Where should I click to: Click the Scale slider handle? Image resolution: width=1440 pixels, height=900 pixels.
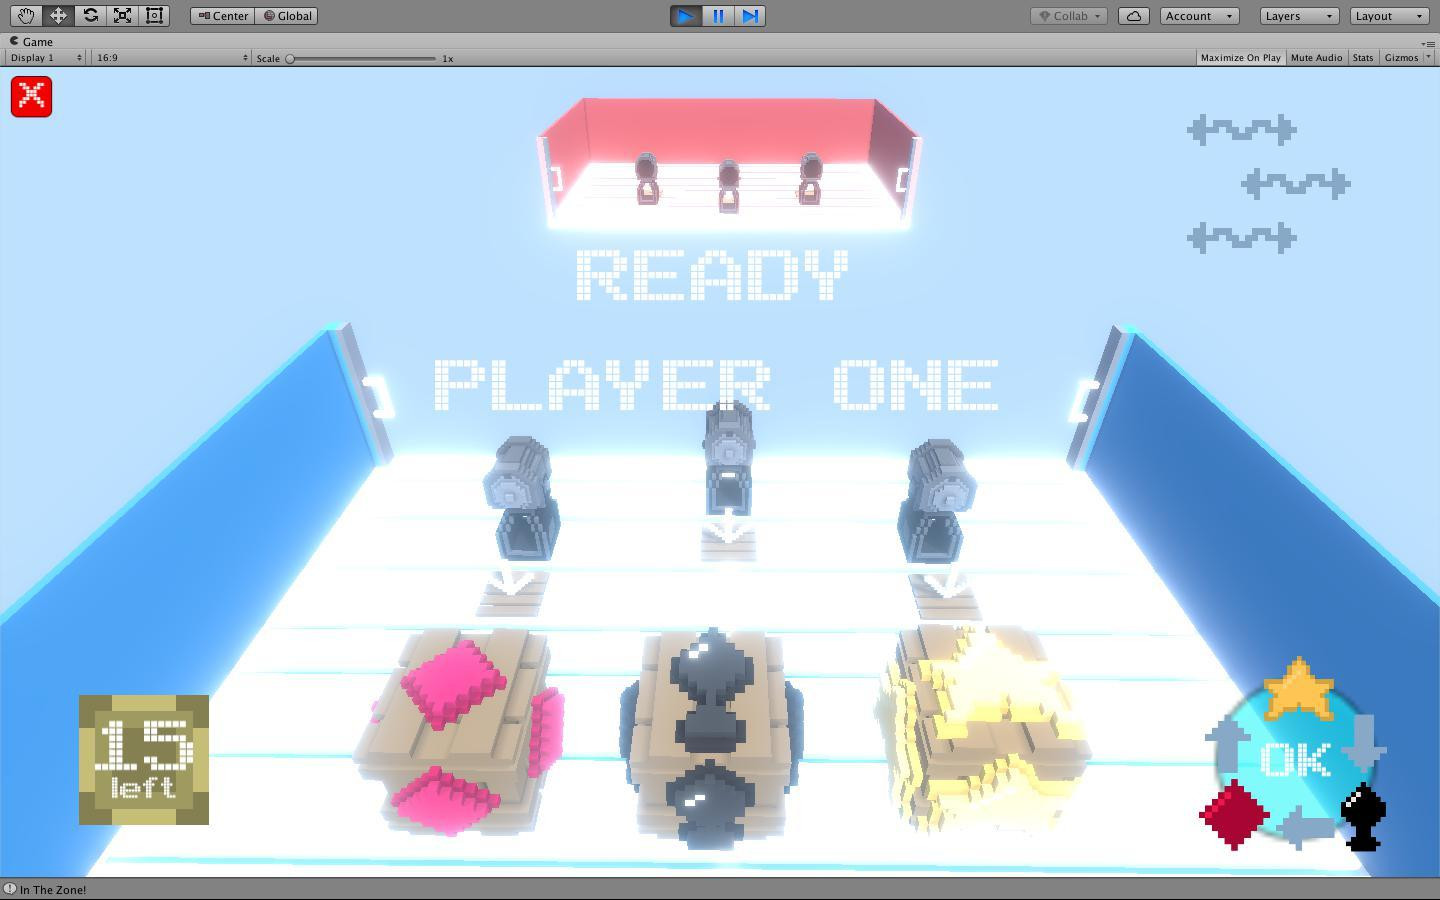290,58
